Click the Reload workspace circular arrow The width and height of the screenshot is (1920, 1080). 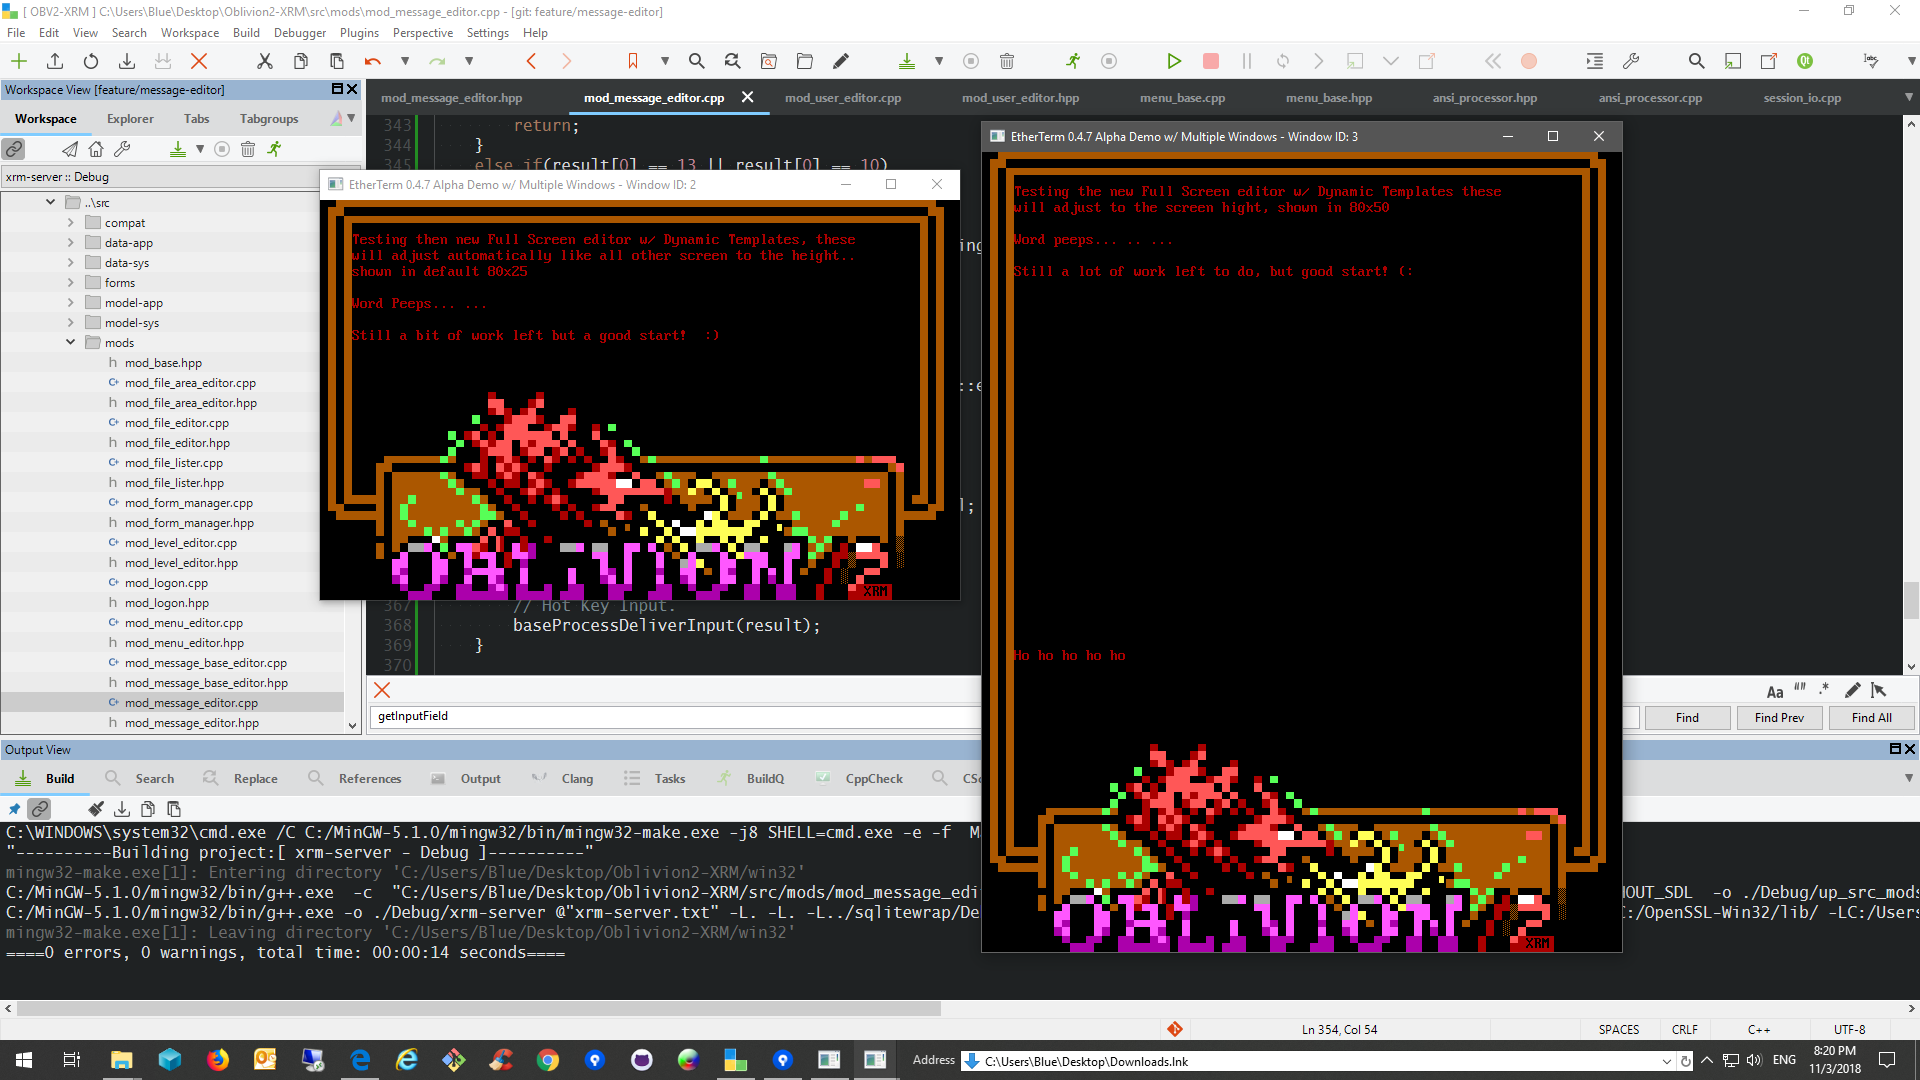91,61
